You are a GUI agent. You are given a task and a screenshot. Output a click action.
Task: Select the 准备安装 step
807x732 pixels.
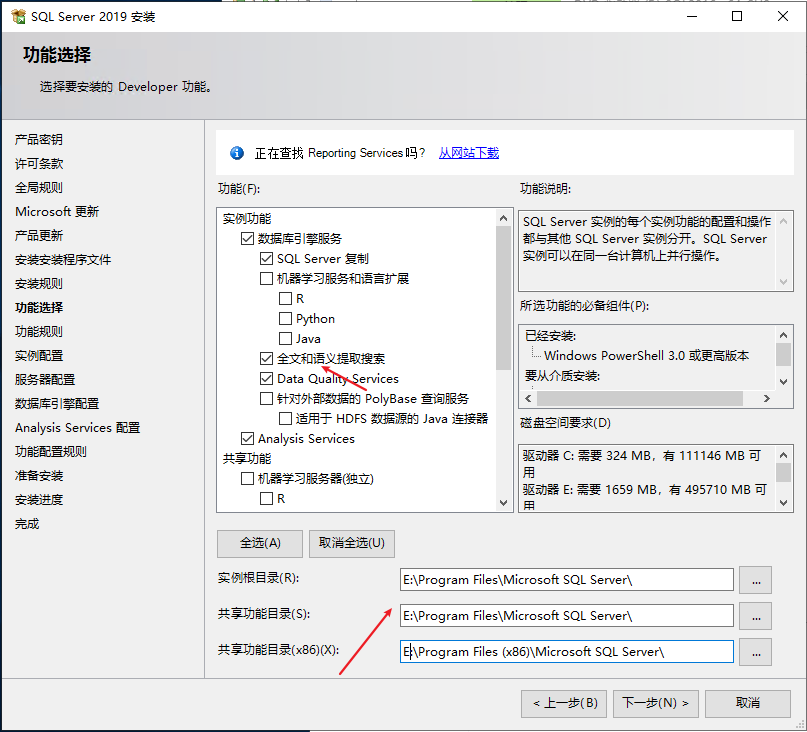(39, 476)
